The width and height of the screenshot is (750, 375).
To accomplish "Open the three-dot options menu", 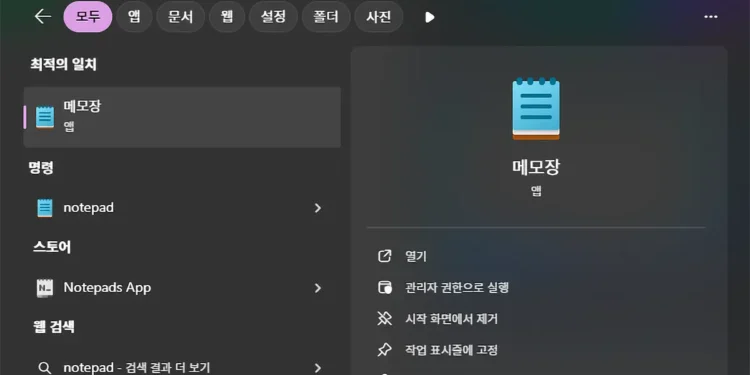I will [x=711, y=17].
